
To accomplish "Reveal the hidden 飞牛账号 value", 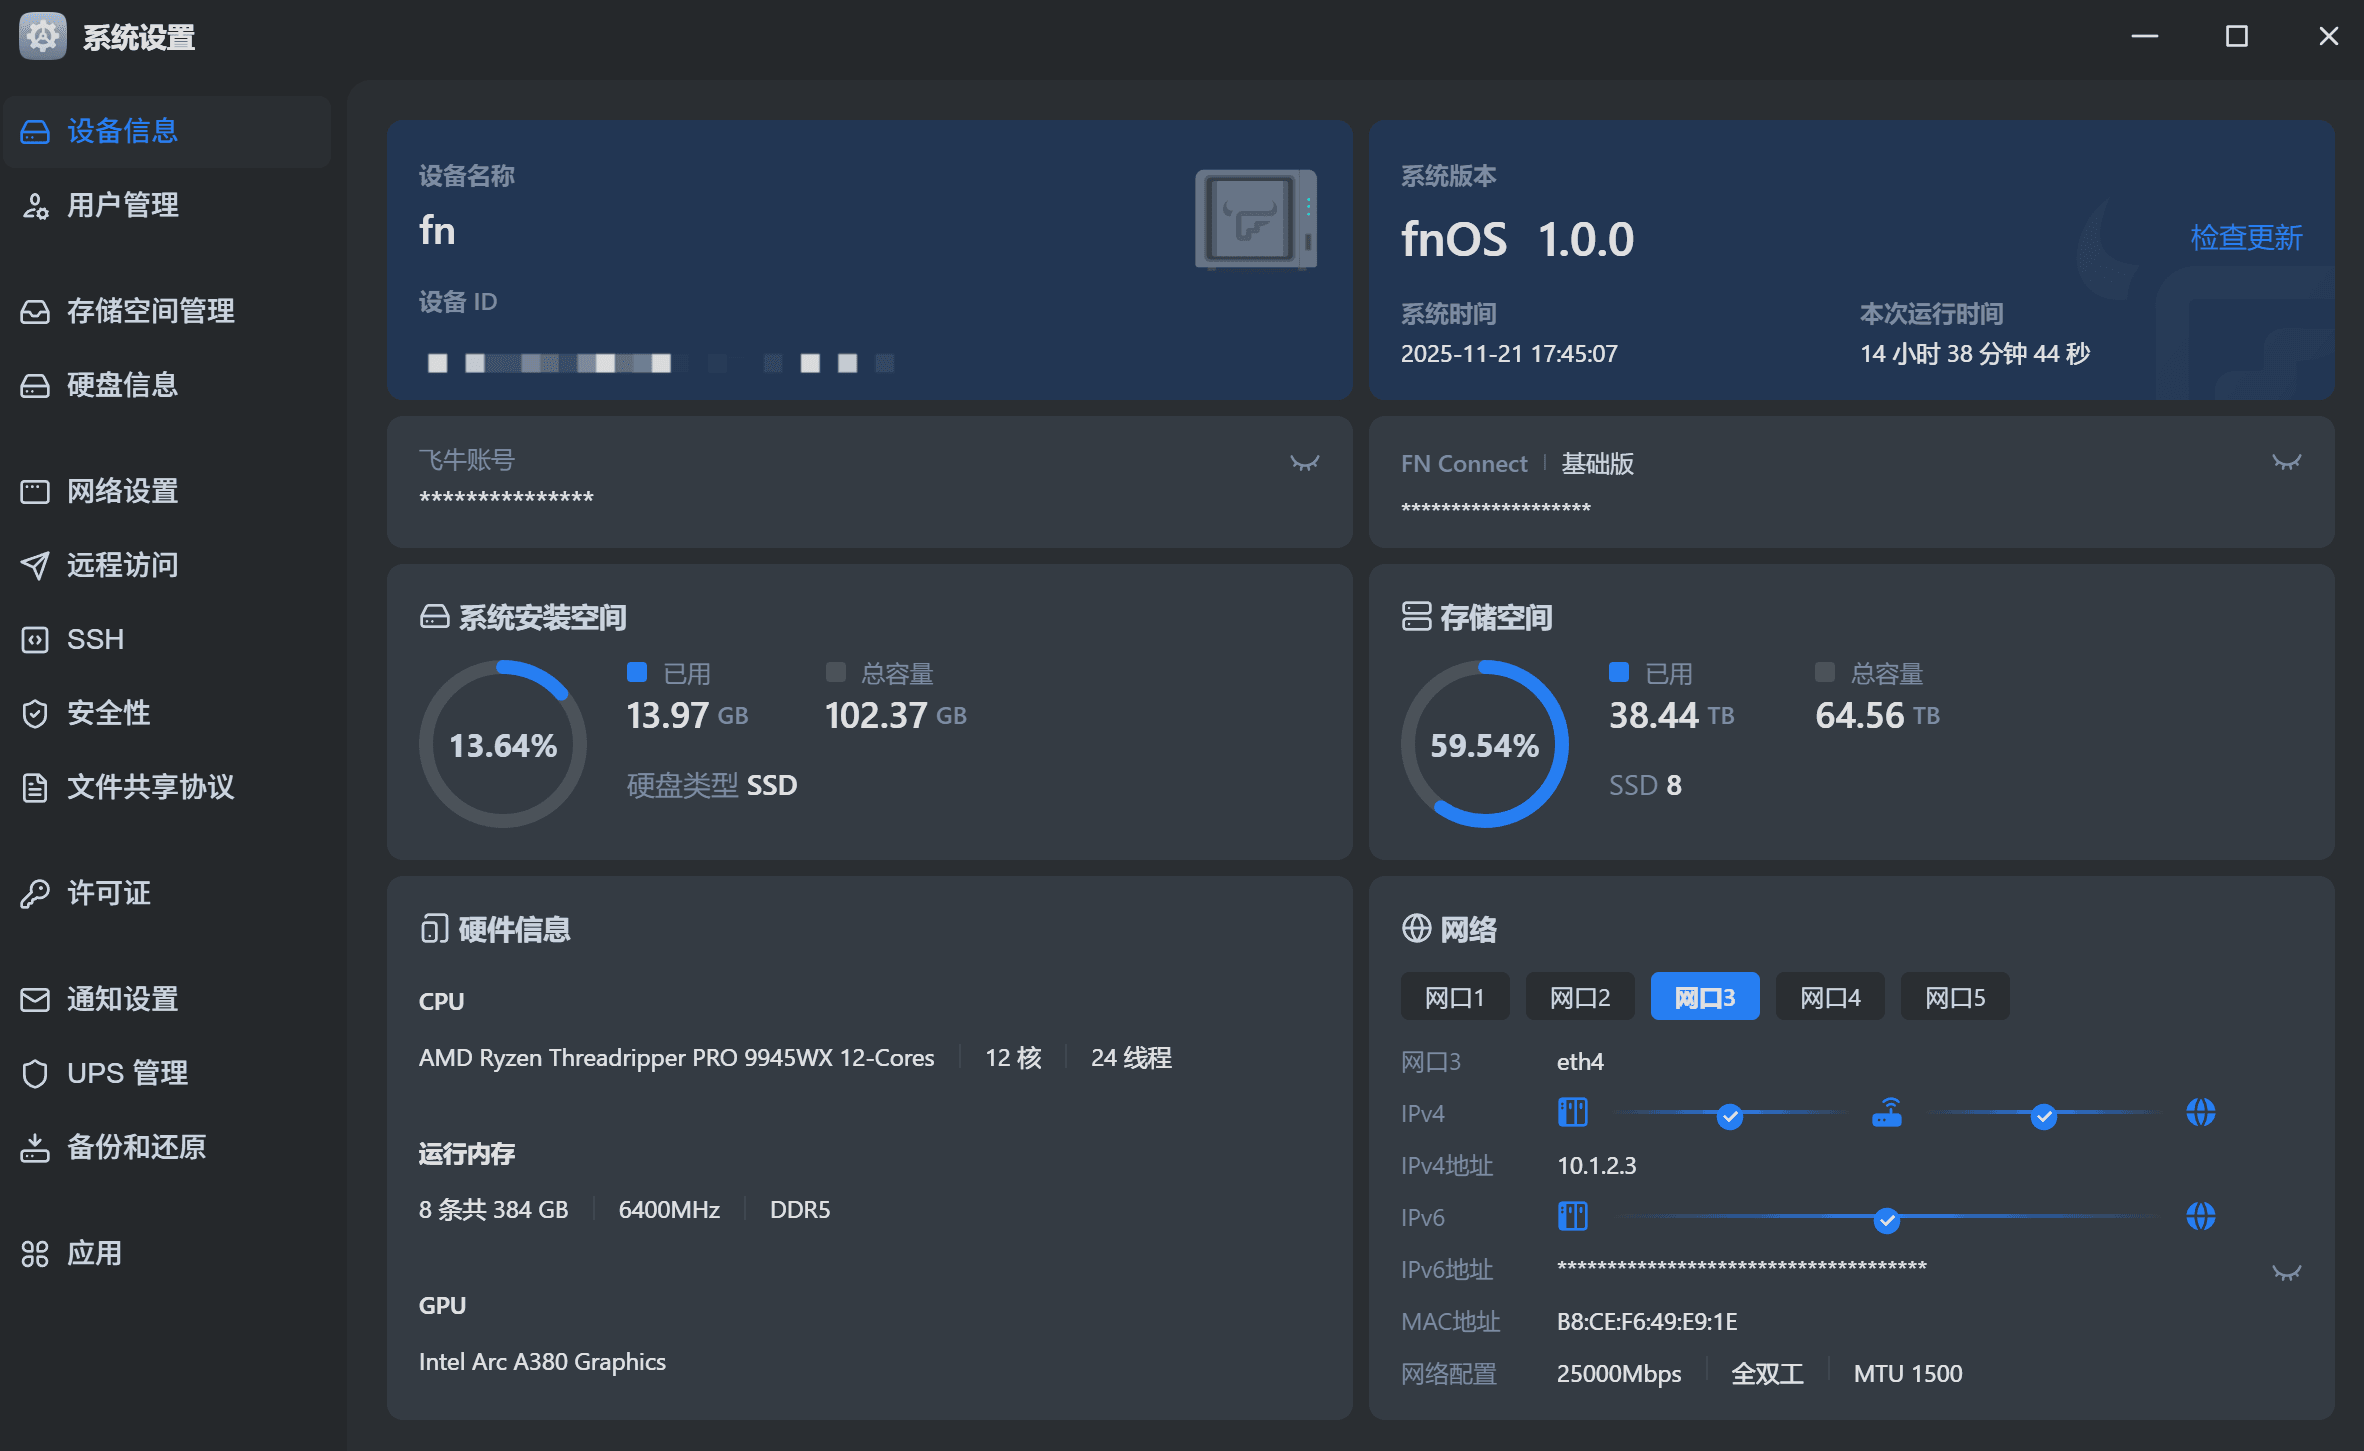I will coord(1304,463).
